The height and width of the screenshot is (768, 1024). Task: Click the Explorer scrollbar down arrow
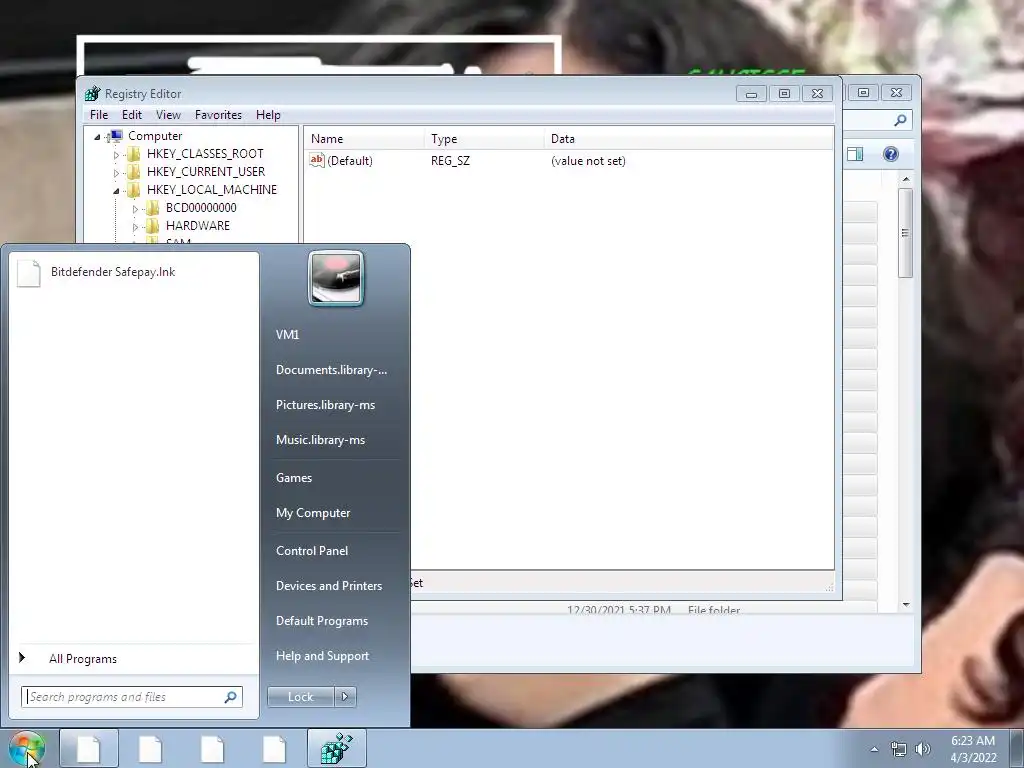(906, 605)
